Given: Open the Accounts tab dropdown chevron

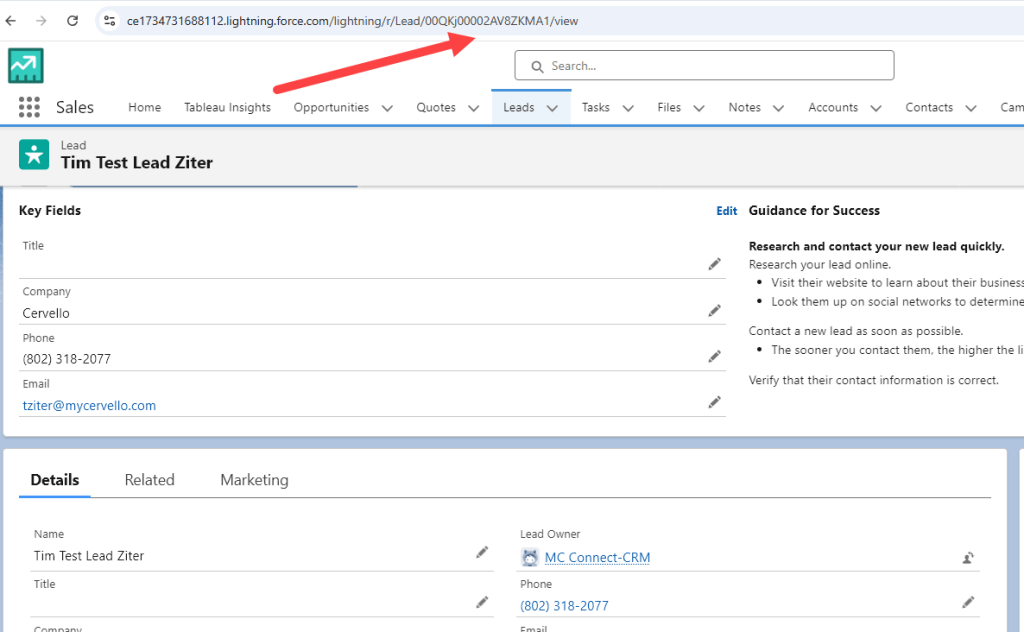Looking at the screenshot, I should (876, 108).
